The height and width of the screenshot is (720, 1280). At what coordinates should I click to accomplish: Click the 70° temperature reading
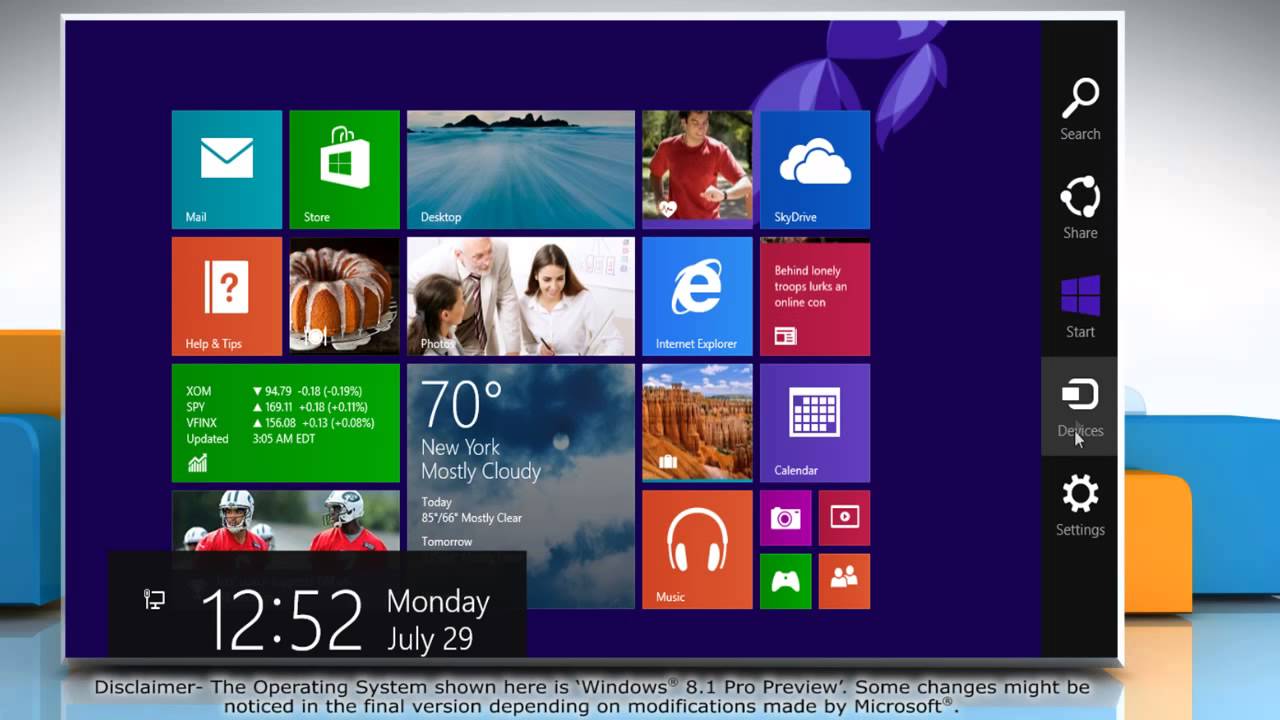click(x=461, y=404)
